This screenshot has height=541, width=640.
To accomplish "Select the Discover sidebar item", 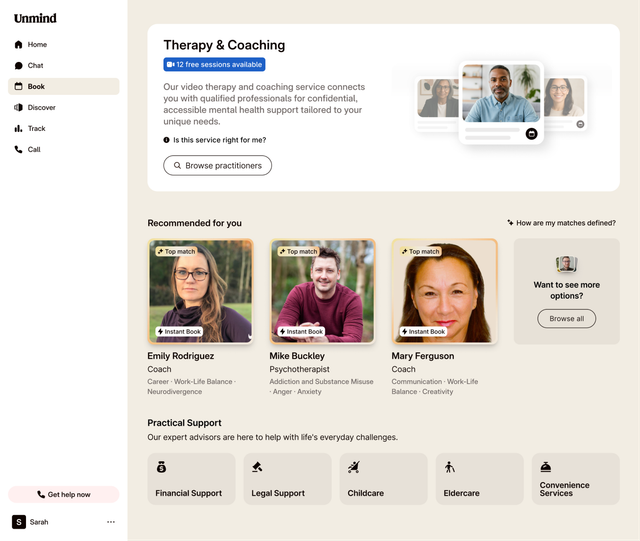I will click(x=41, y=108).
